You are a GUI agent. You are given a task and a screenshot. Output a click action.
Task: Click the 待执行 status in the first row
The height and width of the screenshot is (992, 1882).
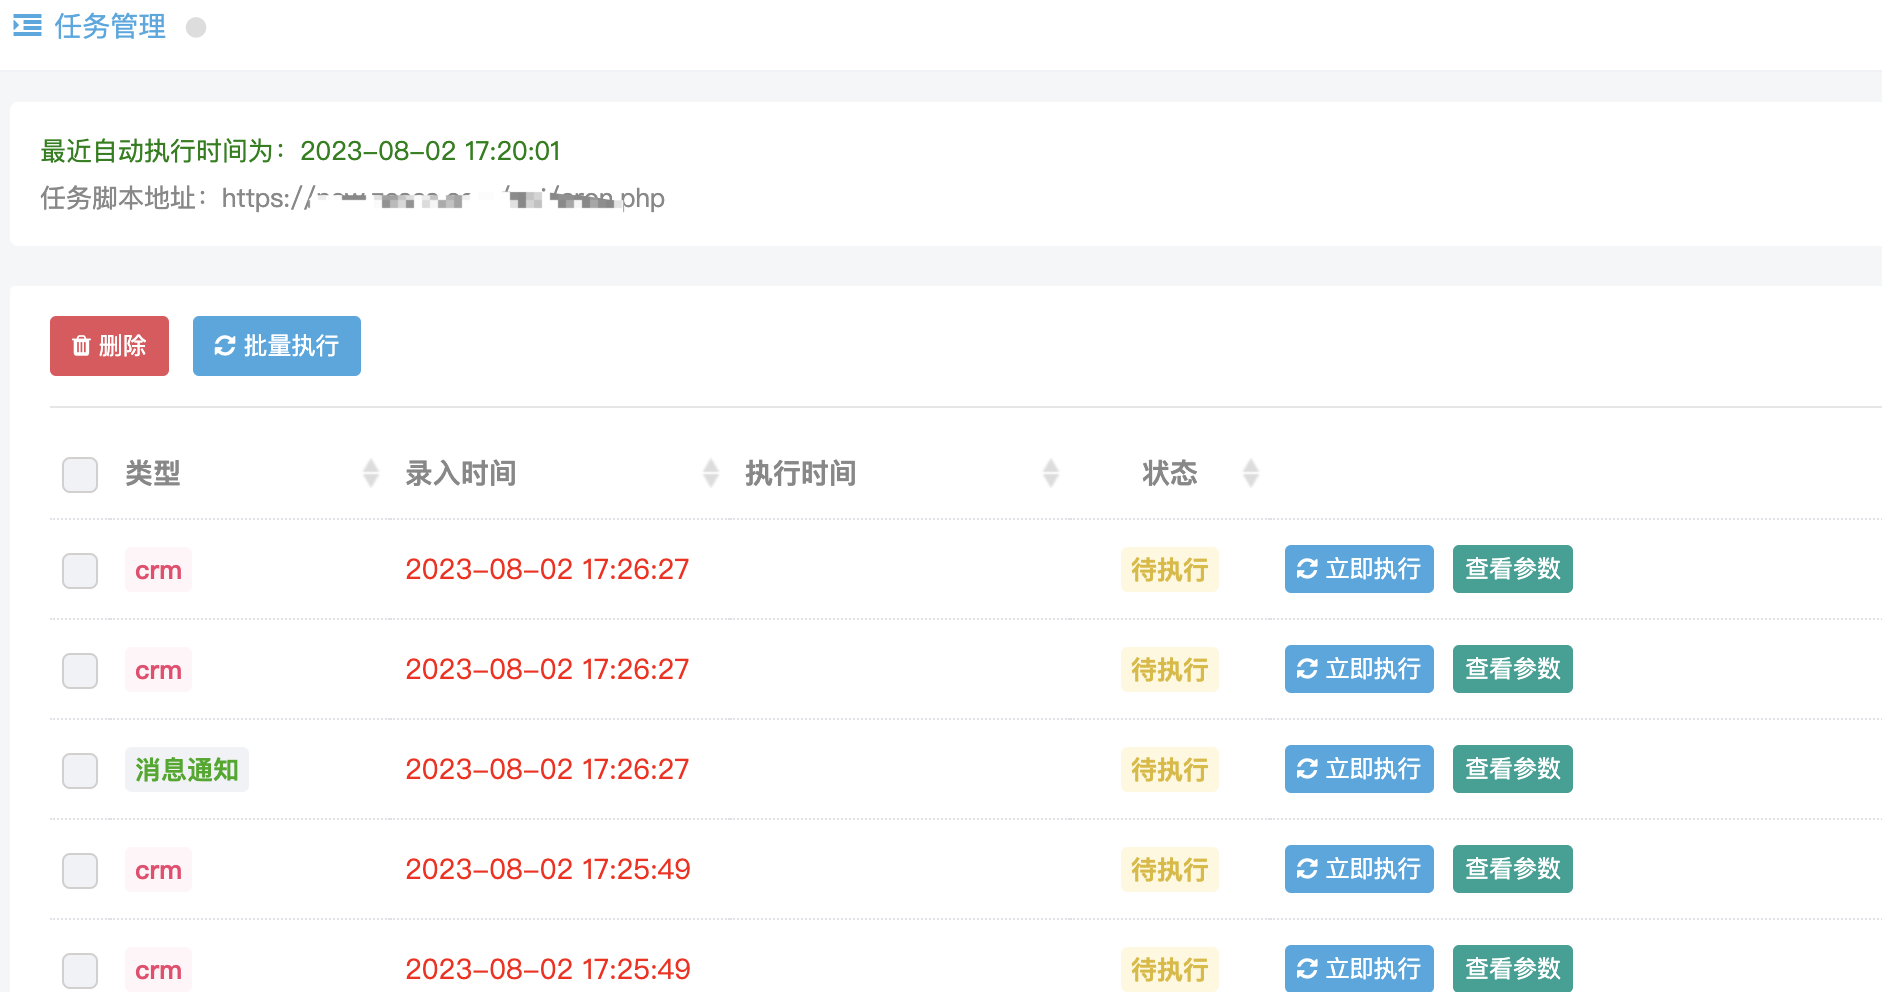pyautogui.click(x=1170, y=570)
